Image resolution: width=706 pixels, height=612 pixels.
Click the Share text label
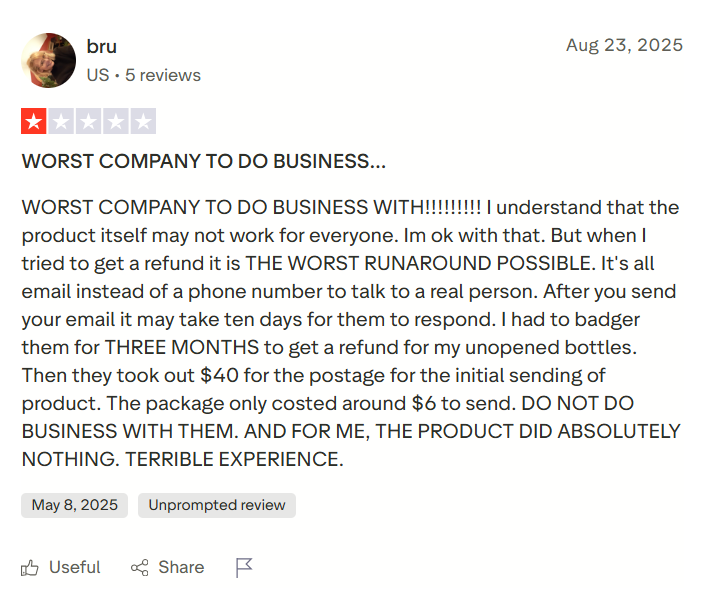point(181,568)
